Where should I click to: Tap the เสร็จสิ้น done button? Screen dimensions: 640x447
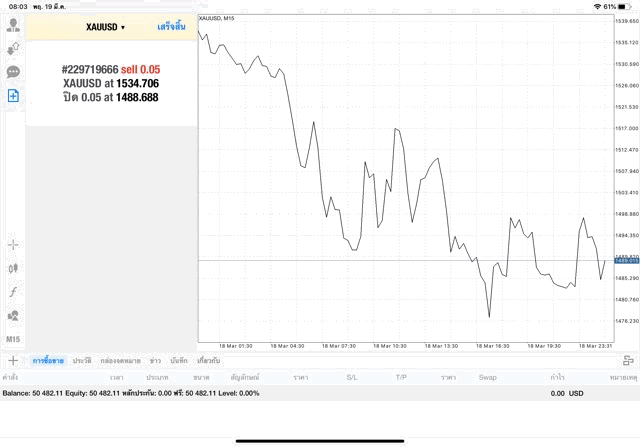pyautogui.click(x=171, y=27)
